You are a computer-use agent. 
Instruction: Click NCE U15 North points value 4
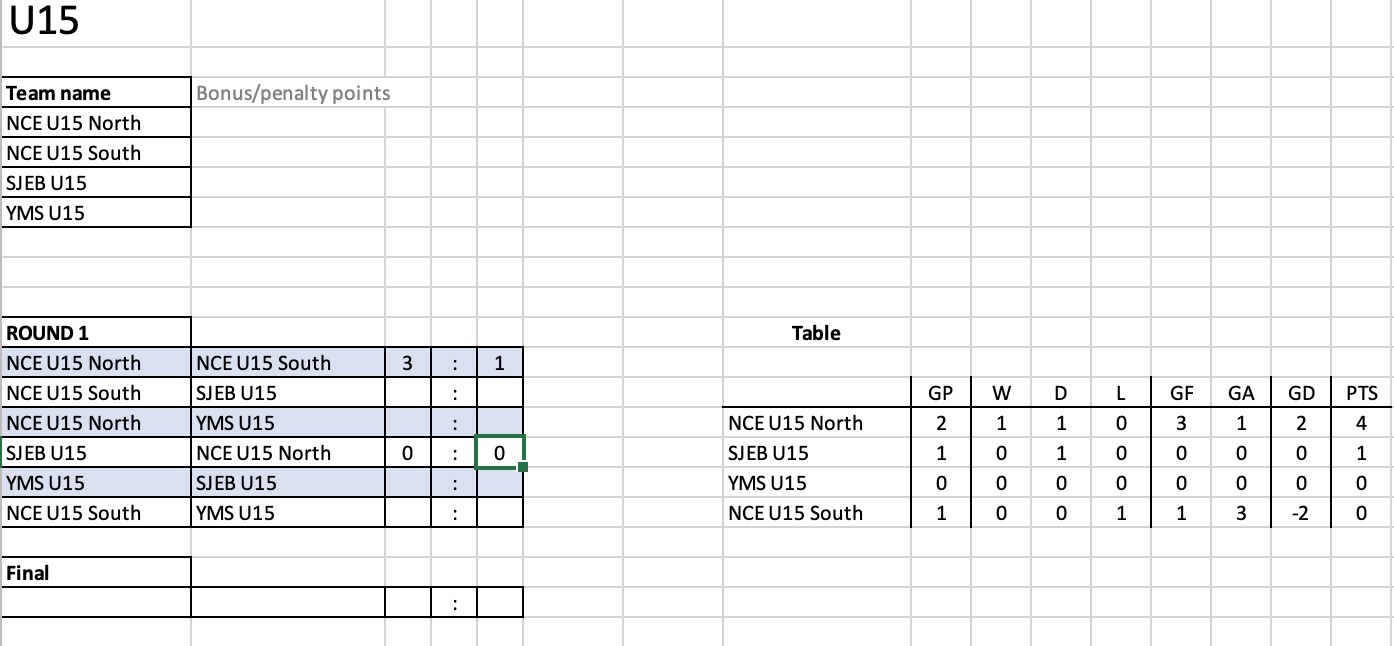coord(1362,423)
